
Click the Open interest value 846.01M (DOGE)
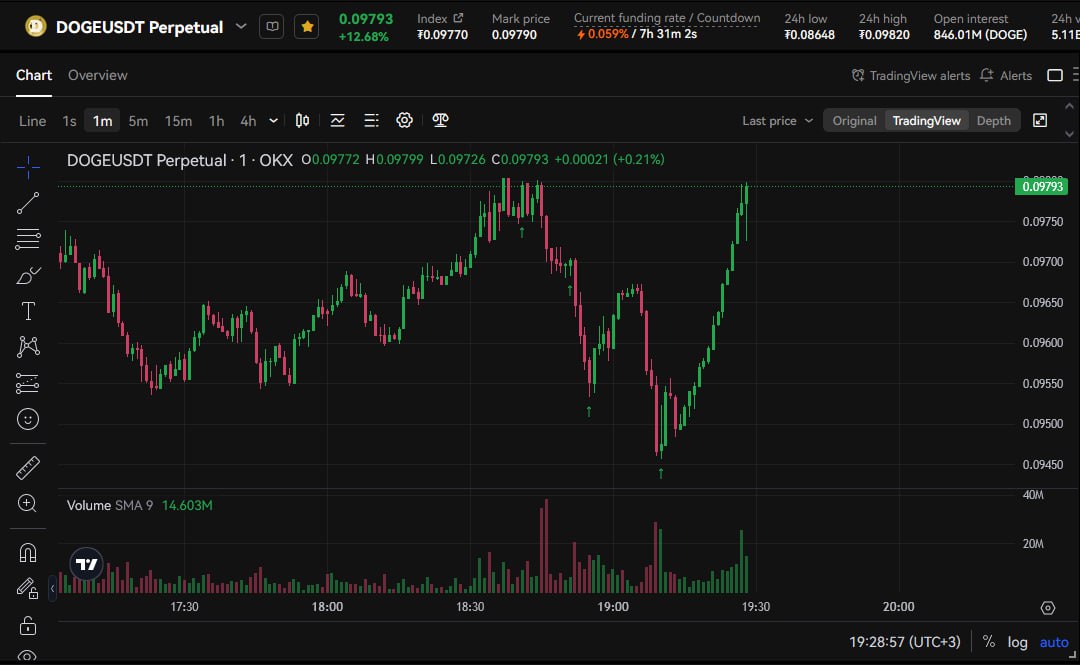point(980,34)
